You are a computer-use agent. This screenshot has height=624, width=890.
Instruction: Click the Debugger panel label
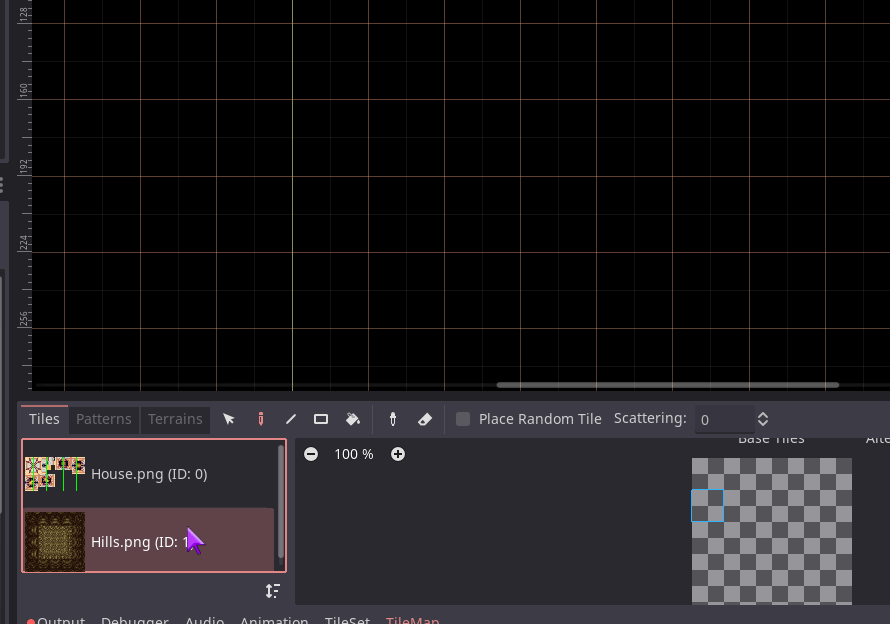tap(135, 619)
